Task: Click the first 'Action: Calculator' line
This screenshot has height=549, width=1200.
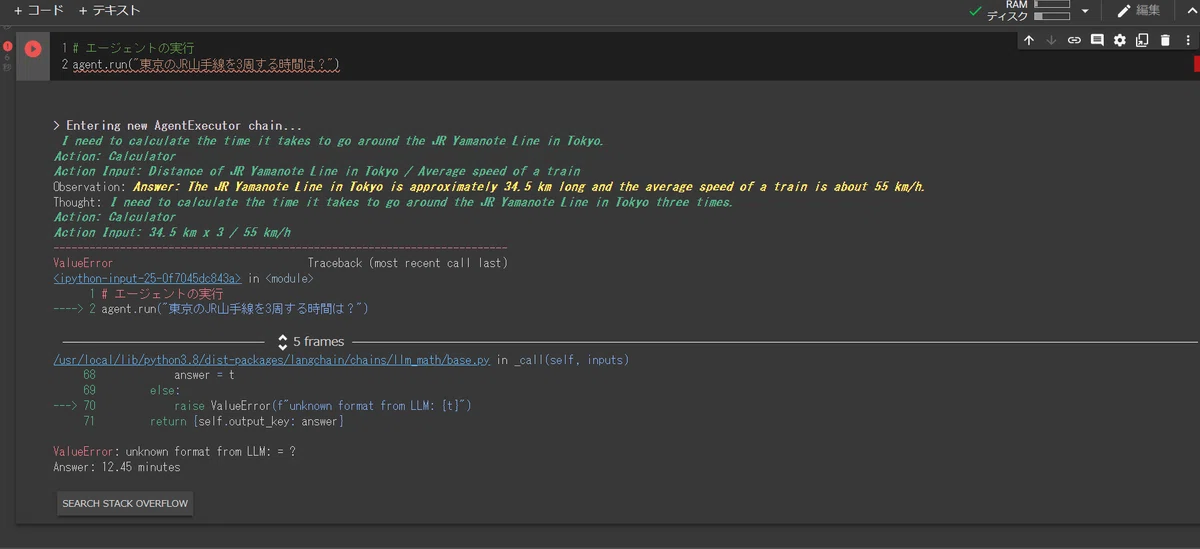Action: (x=115, y=156)
